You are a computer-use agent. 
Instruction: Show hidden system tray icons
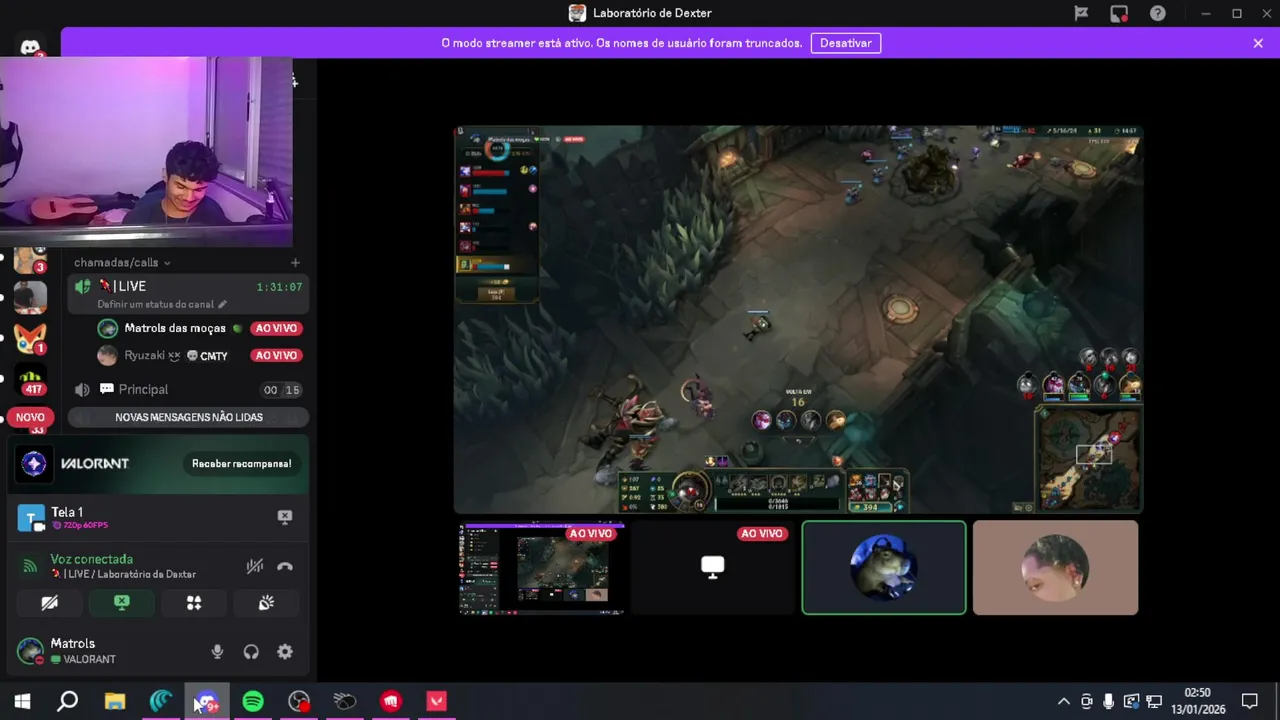pyautogui.click(x=1064, y=701)
